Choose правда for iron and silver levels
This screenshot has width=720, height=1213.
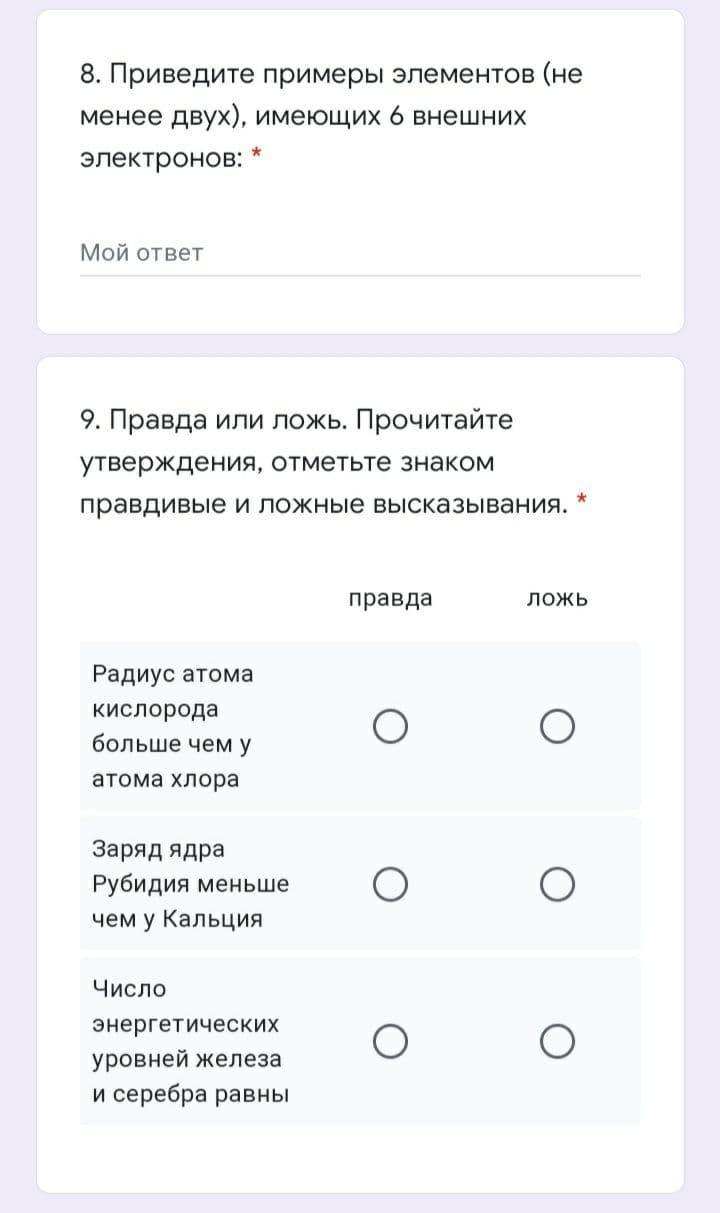(x=391, y=1041)
